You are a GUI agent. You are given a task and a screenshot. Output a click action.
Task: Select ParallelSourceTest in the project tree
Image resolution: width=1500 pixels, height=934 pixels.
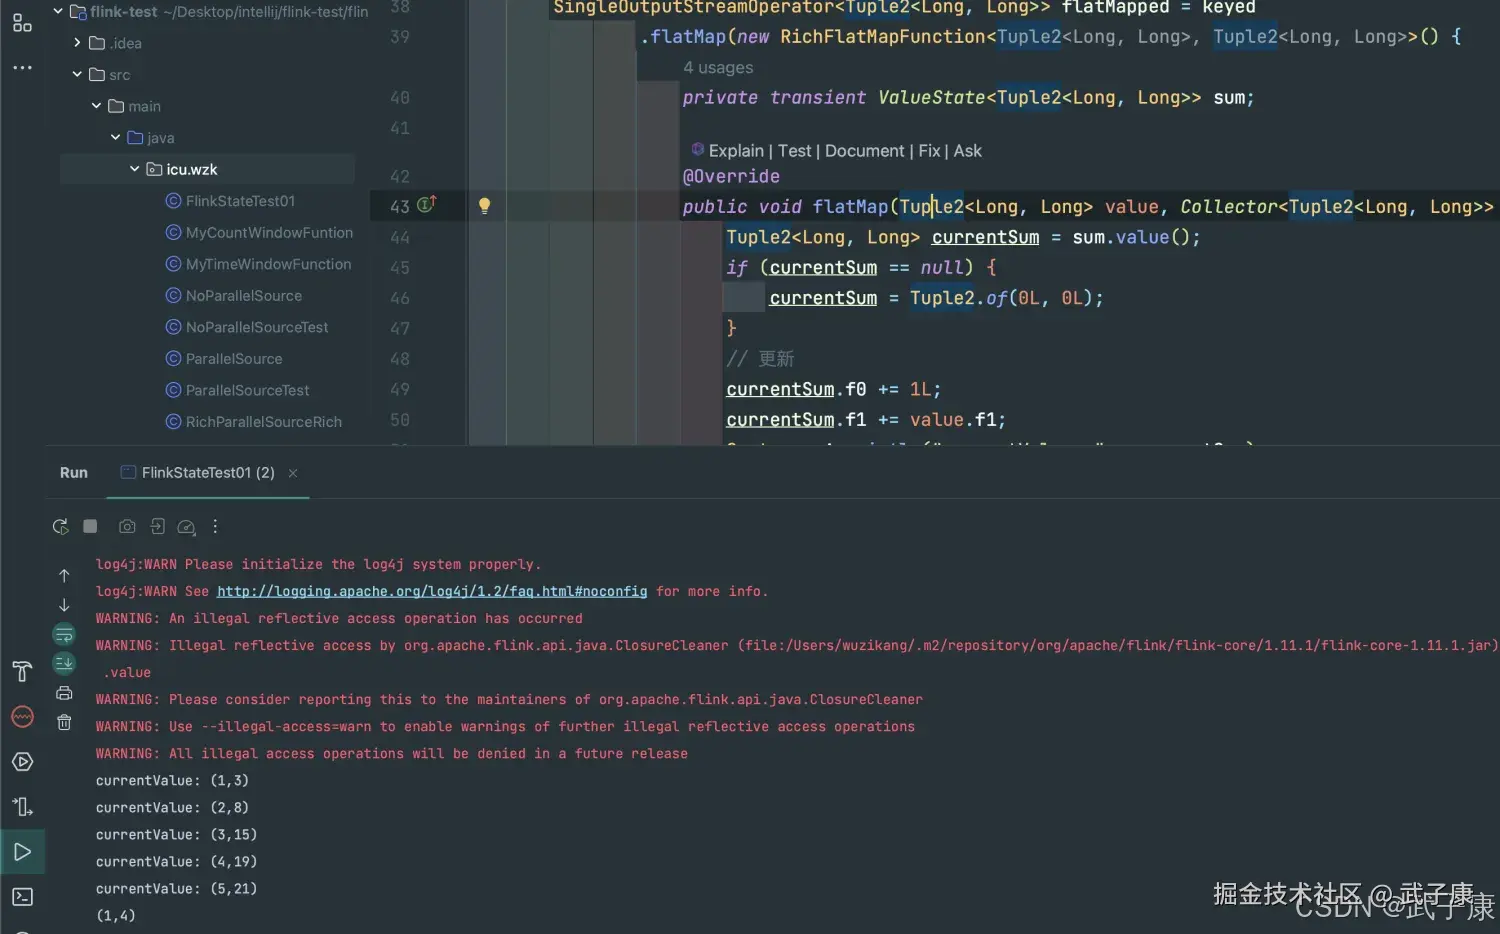(247, 390)
